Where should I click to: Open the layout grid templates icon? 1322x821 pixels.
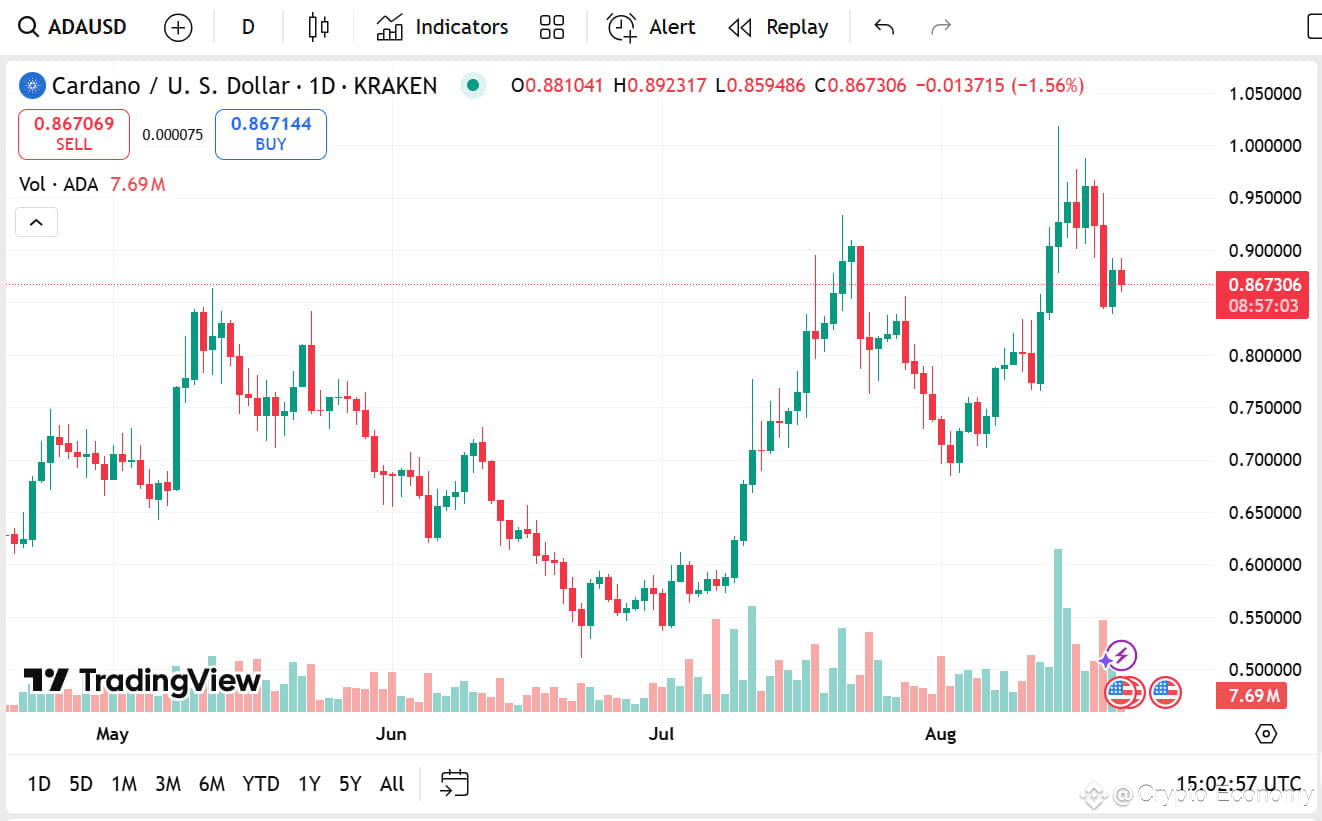[552, 27]
